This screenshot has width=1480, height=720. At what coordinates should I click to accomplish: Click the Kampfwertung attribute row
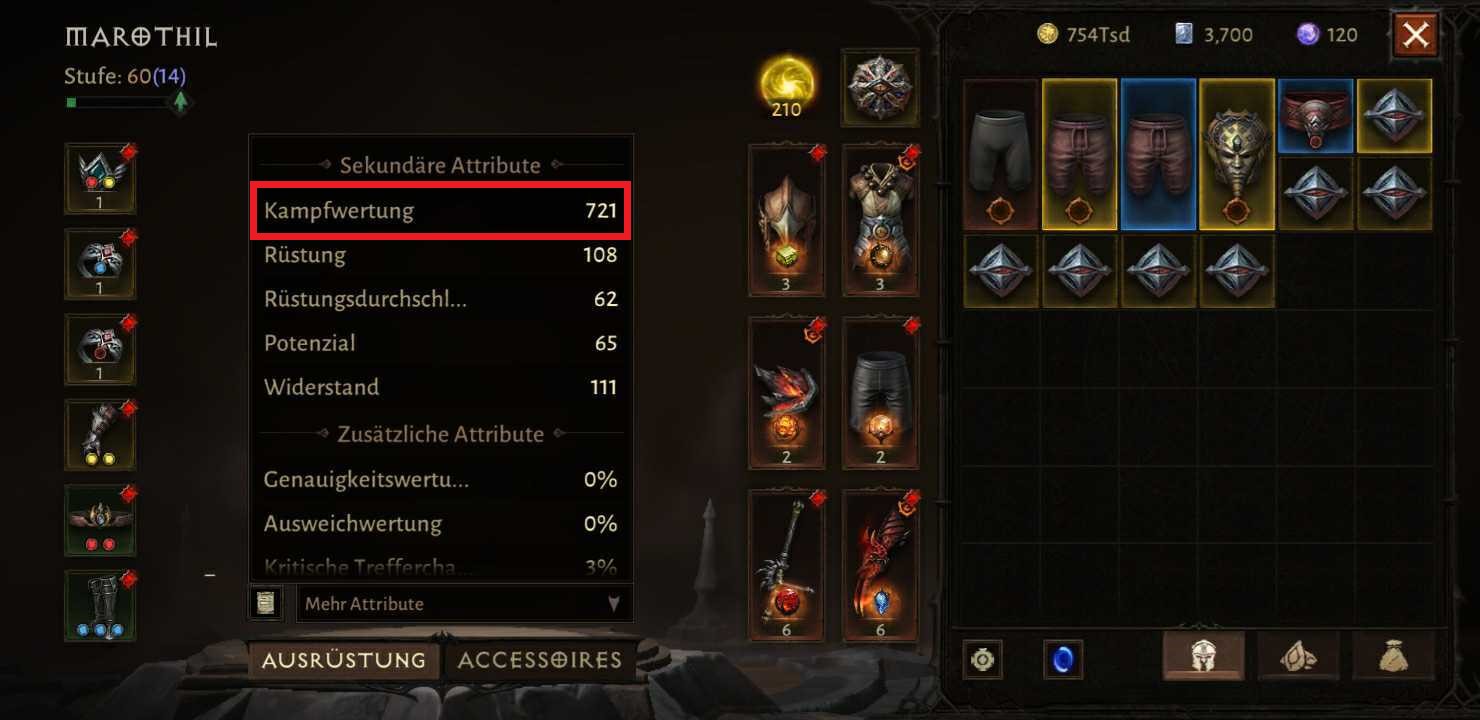pos(440,211)
